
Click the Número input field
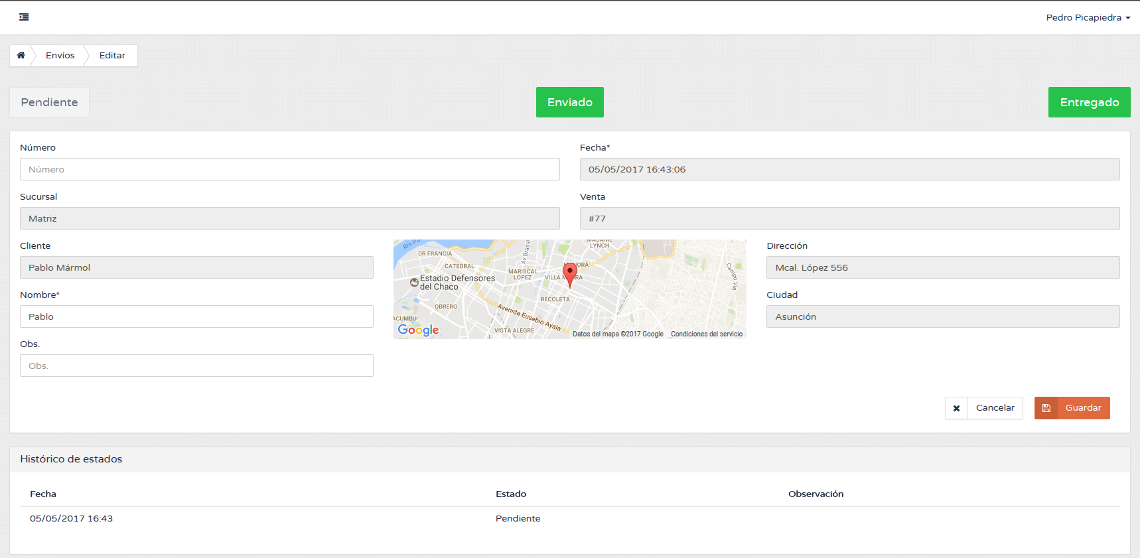(289, 170)
